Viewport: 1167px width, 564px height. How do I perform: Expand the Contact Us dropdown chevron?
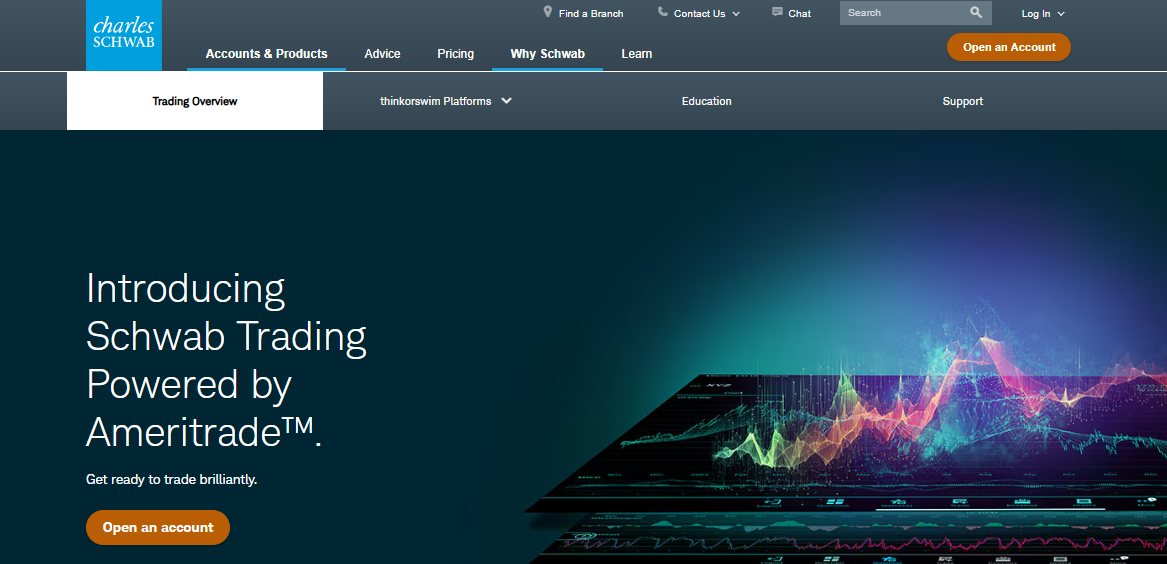(x=736, y=13)
